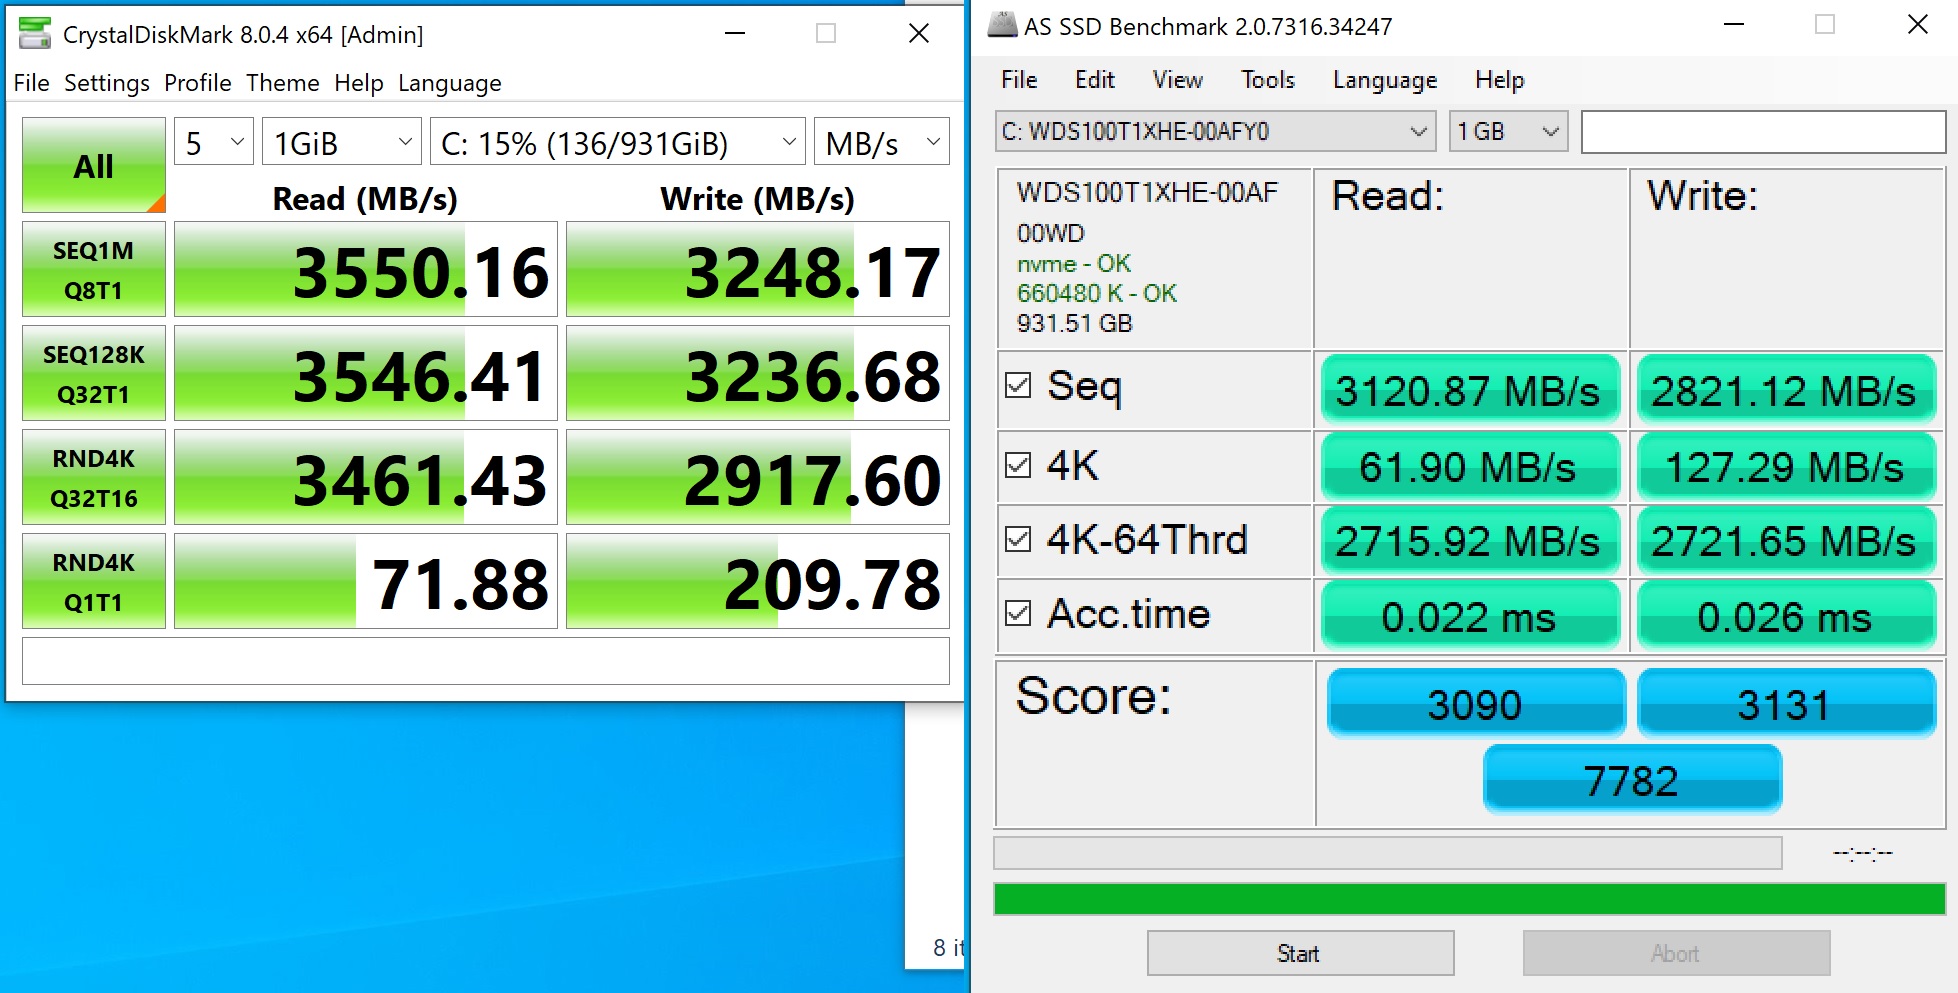
Task: Run the SEQ128K Q32T1 test
Action: click(x=94, y=374)
